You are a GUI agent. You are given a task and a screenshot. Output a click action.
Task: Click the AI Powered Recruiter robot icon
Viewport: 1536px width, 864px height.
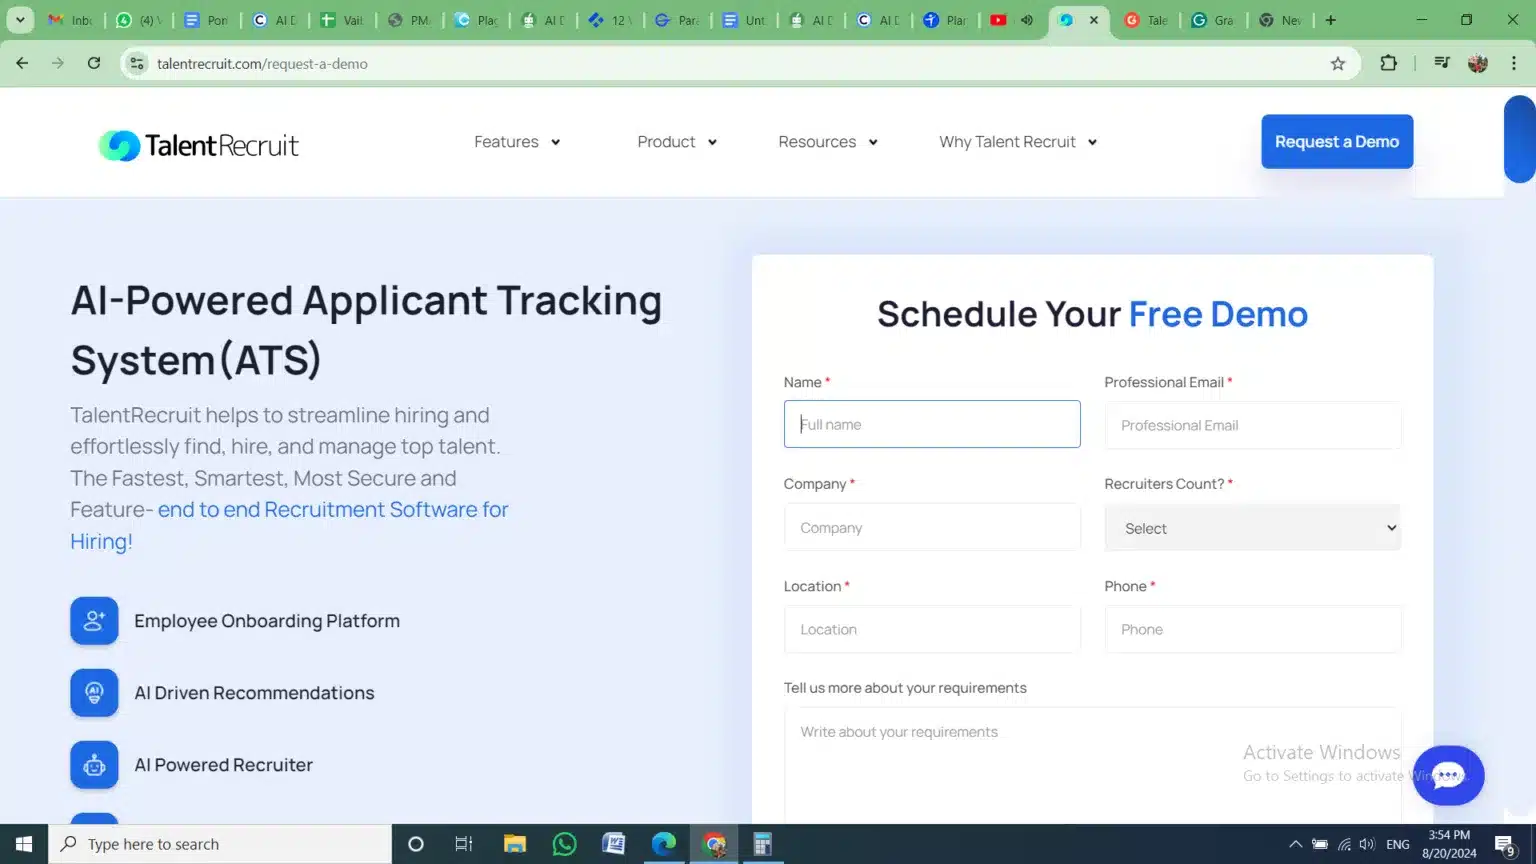94,765
